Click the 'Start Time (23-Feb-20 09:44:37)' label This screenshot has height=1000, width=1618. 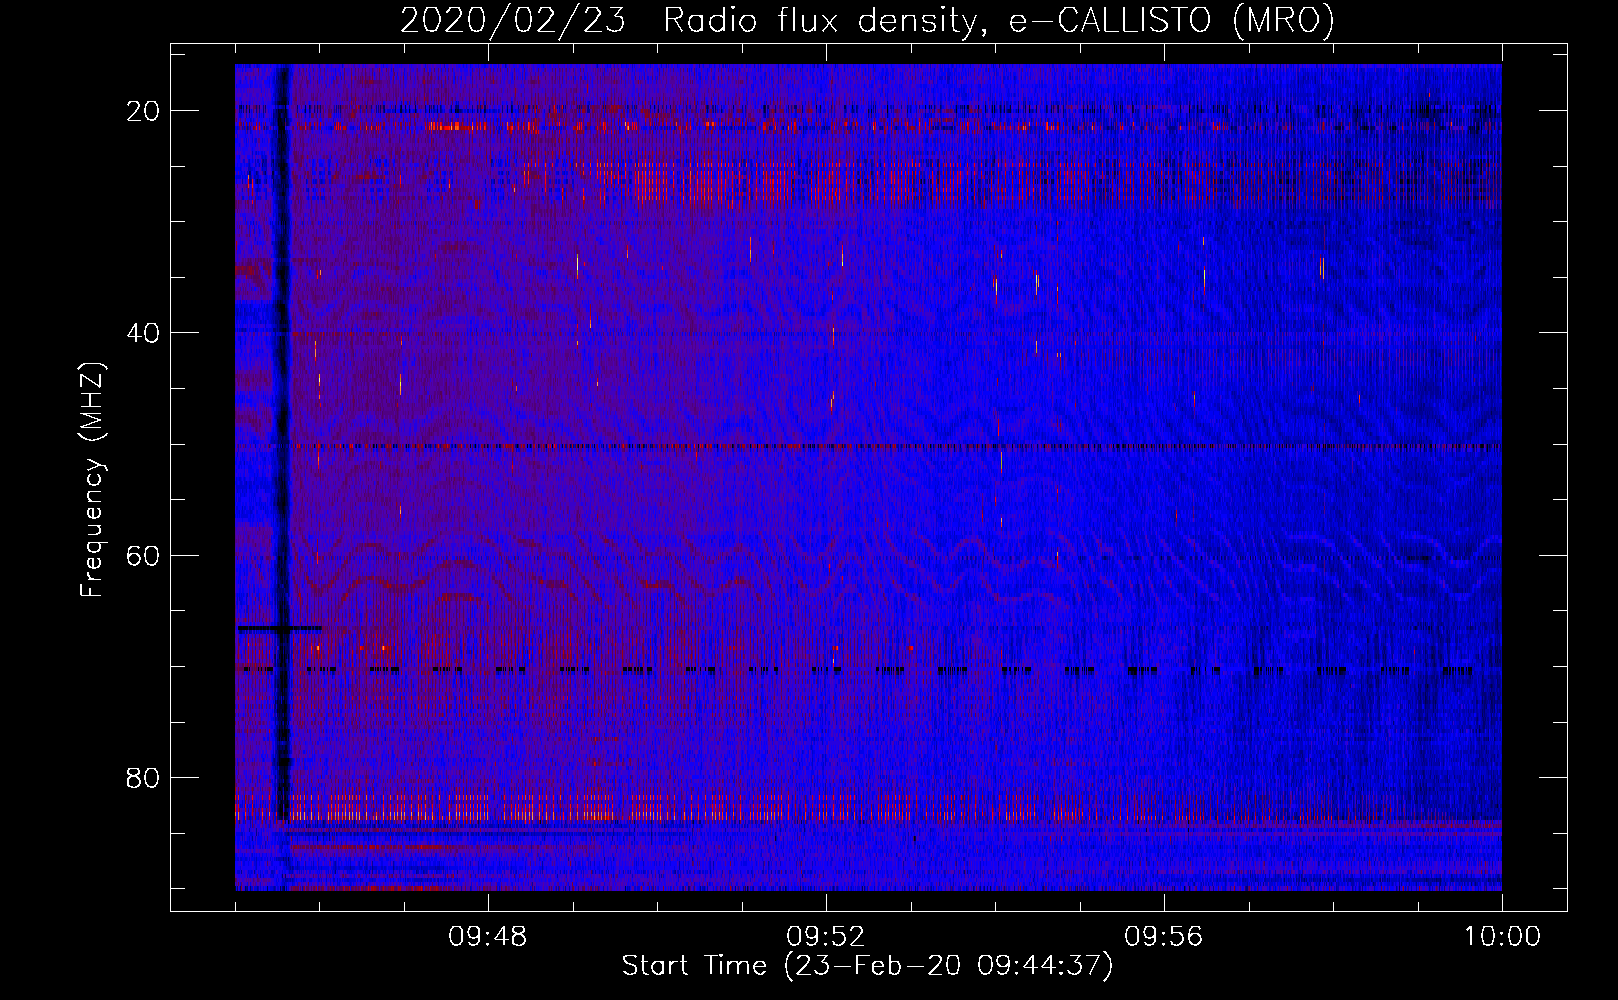[x=867, y=966]
